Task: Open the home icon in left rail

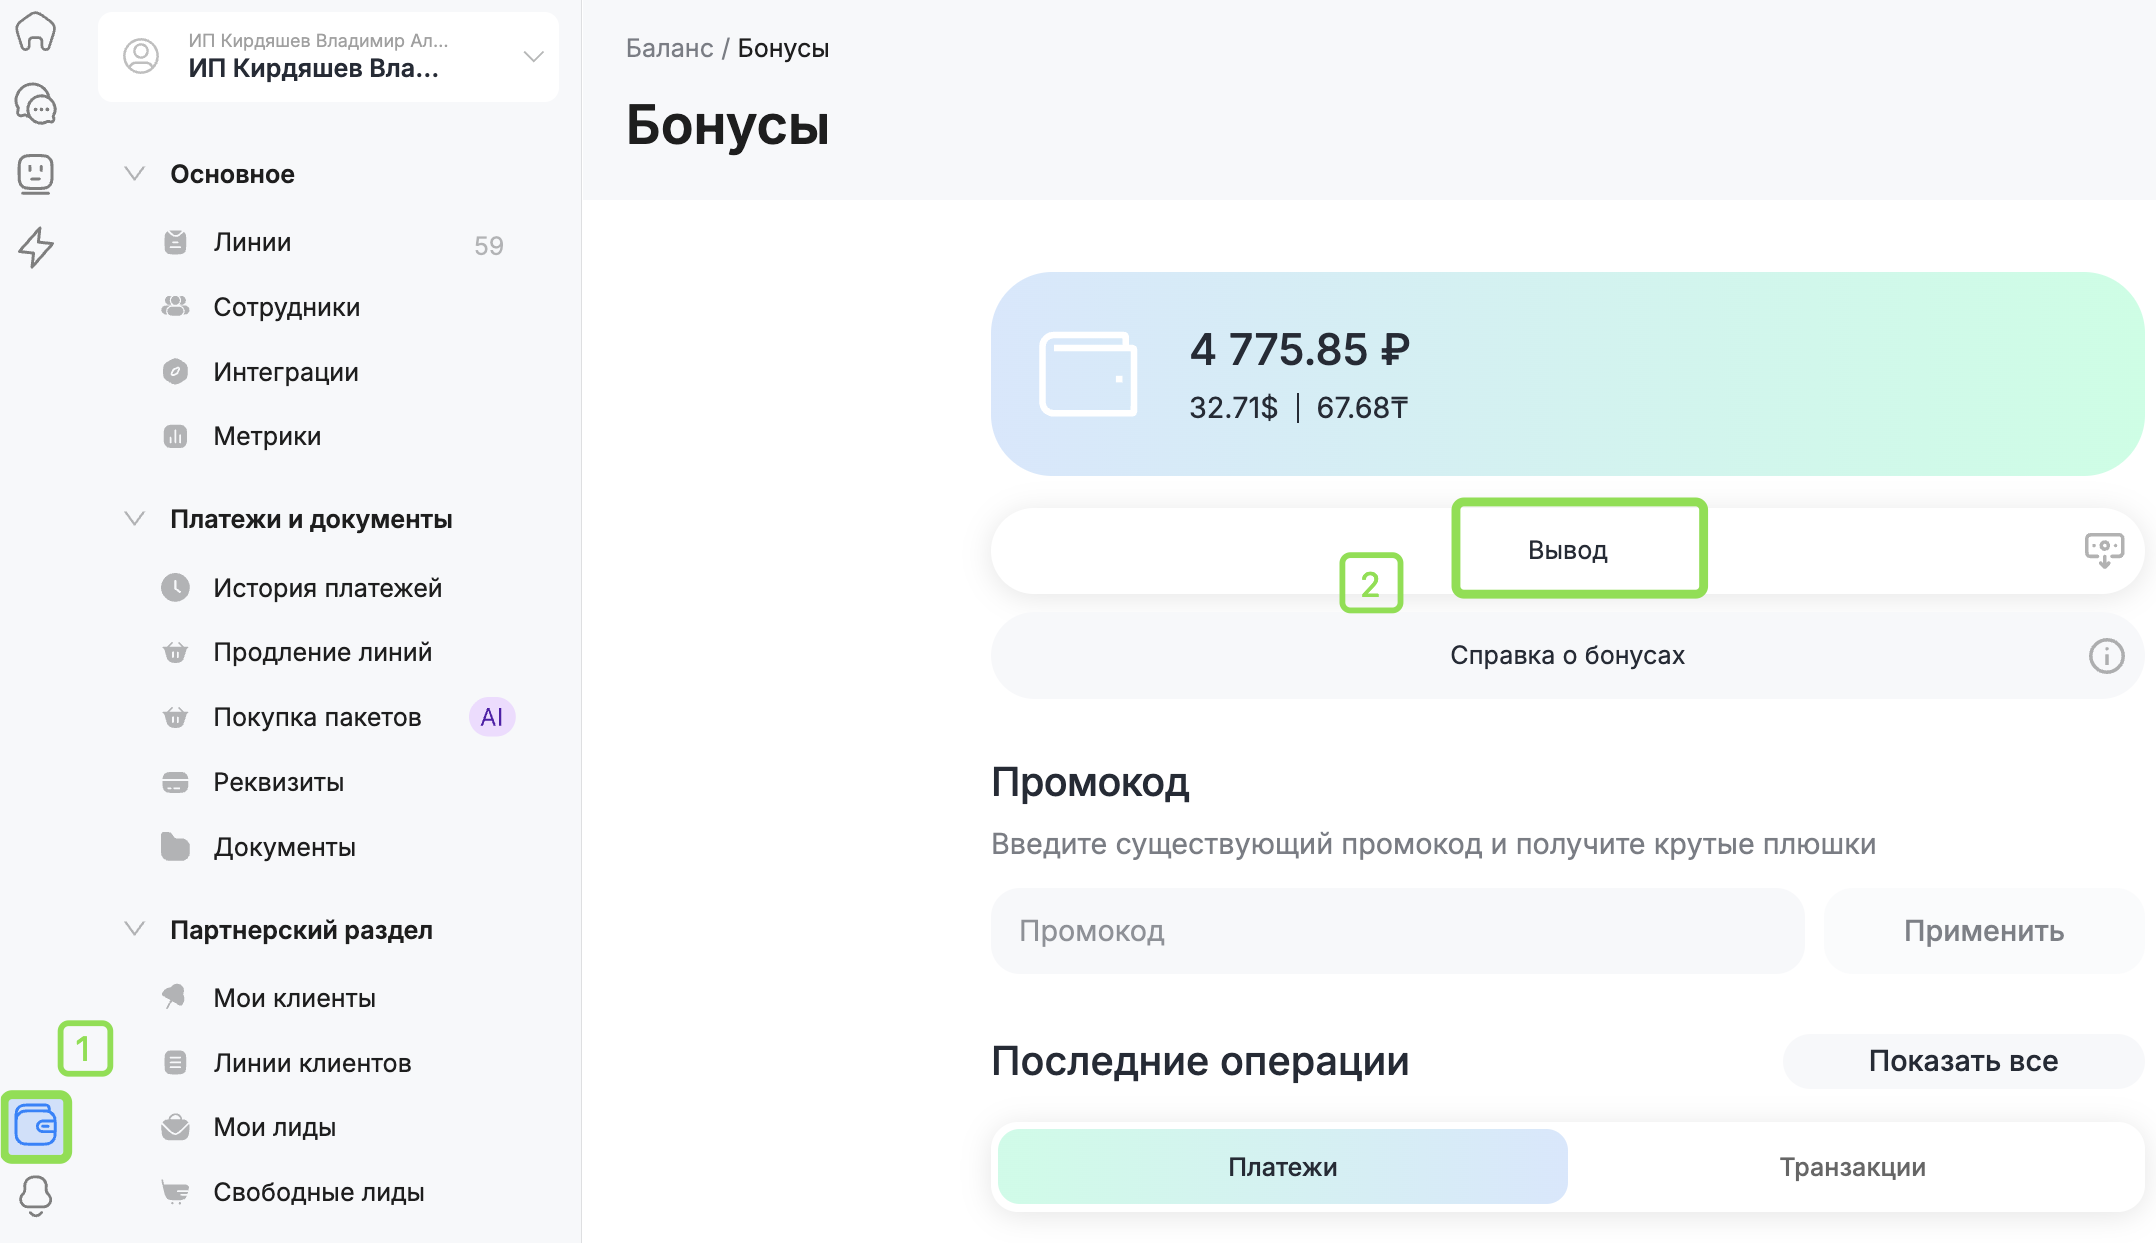Action: pyautogui.click(x=36, y=32)
